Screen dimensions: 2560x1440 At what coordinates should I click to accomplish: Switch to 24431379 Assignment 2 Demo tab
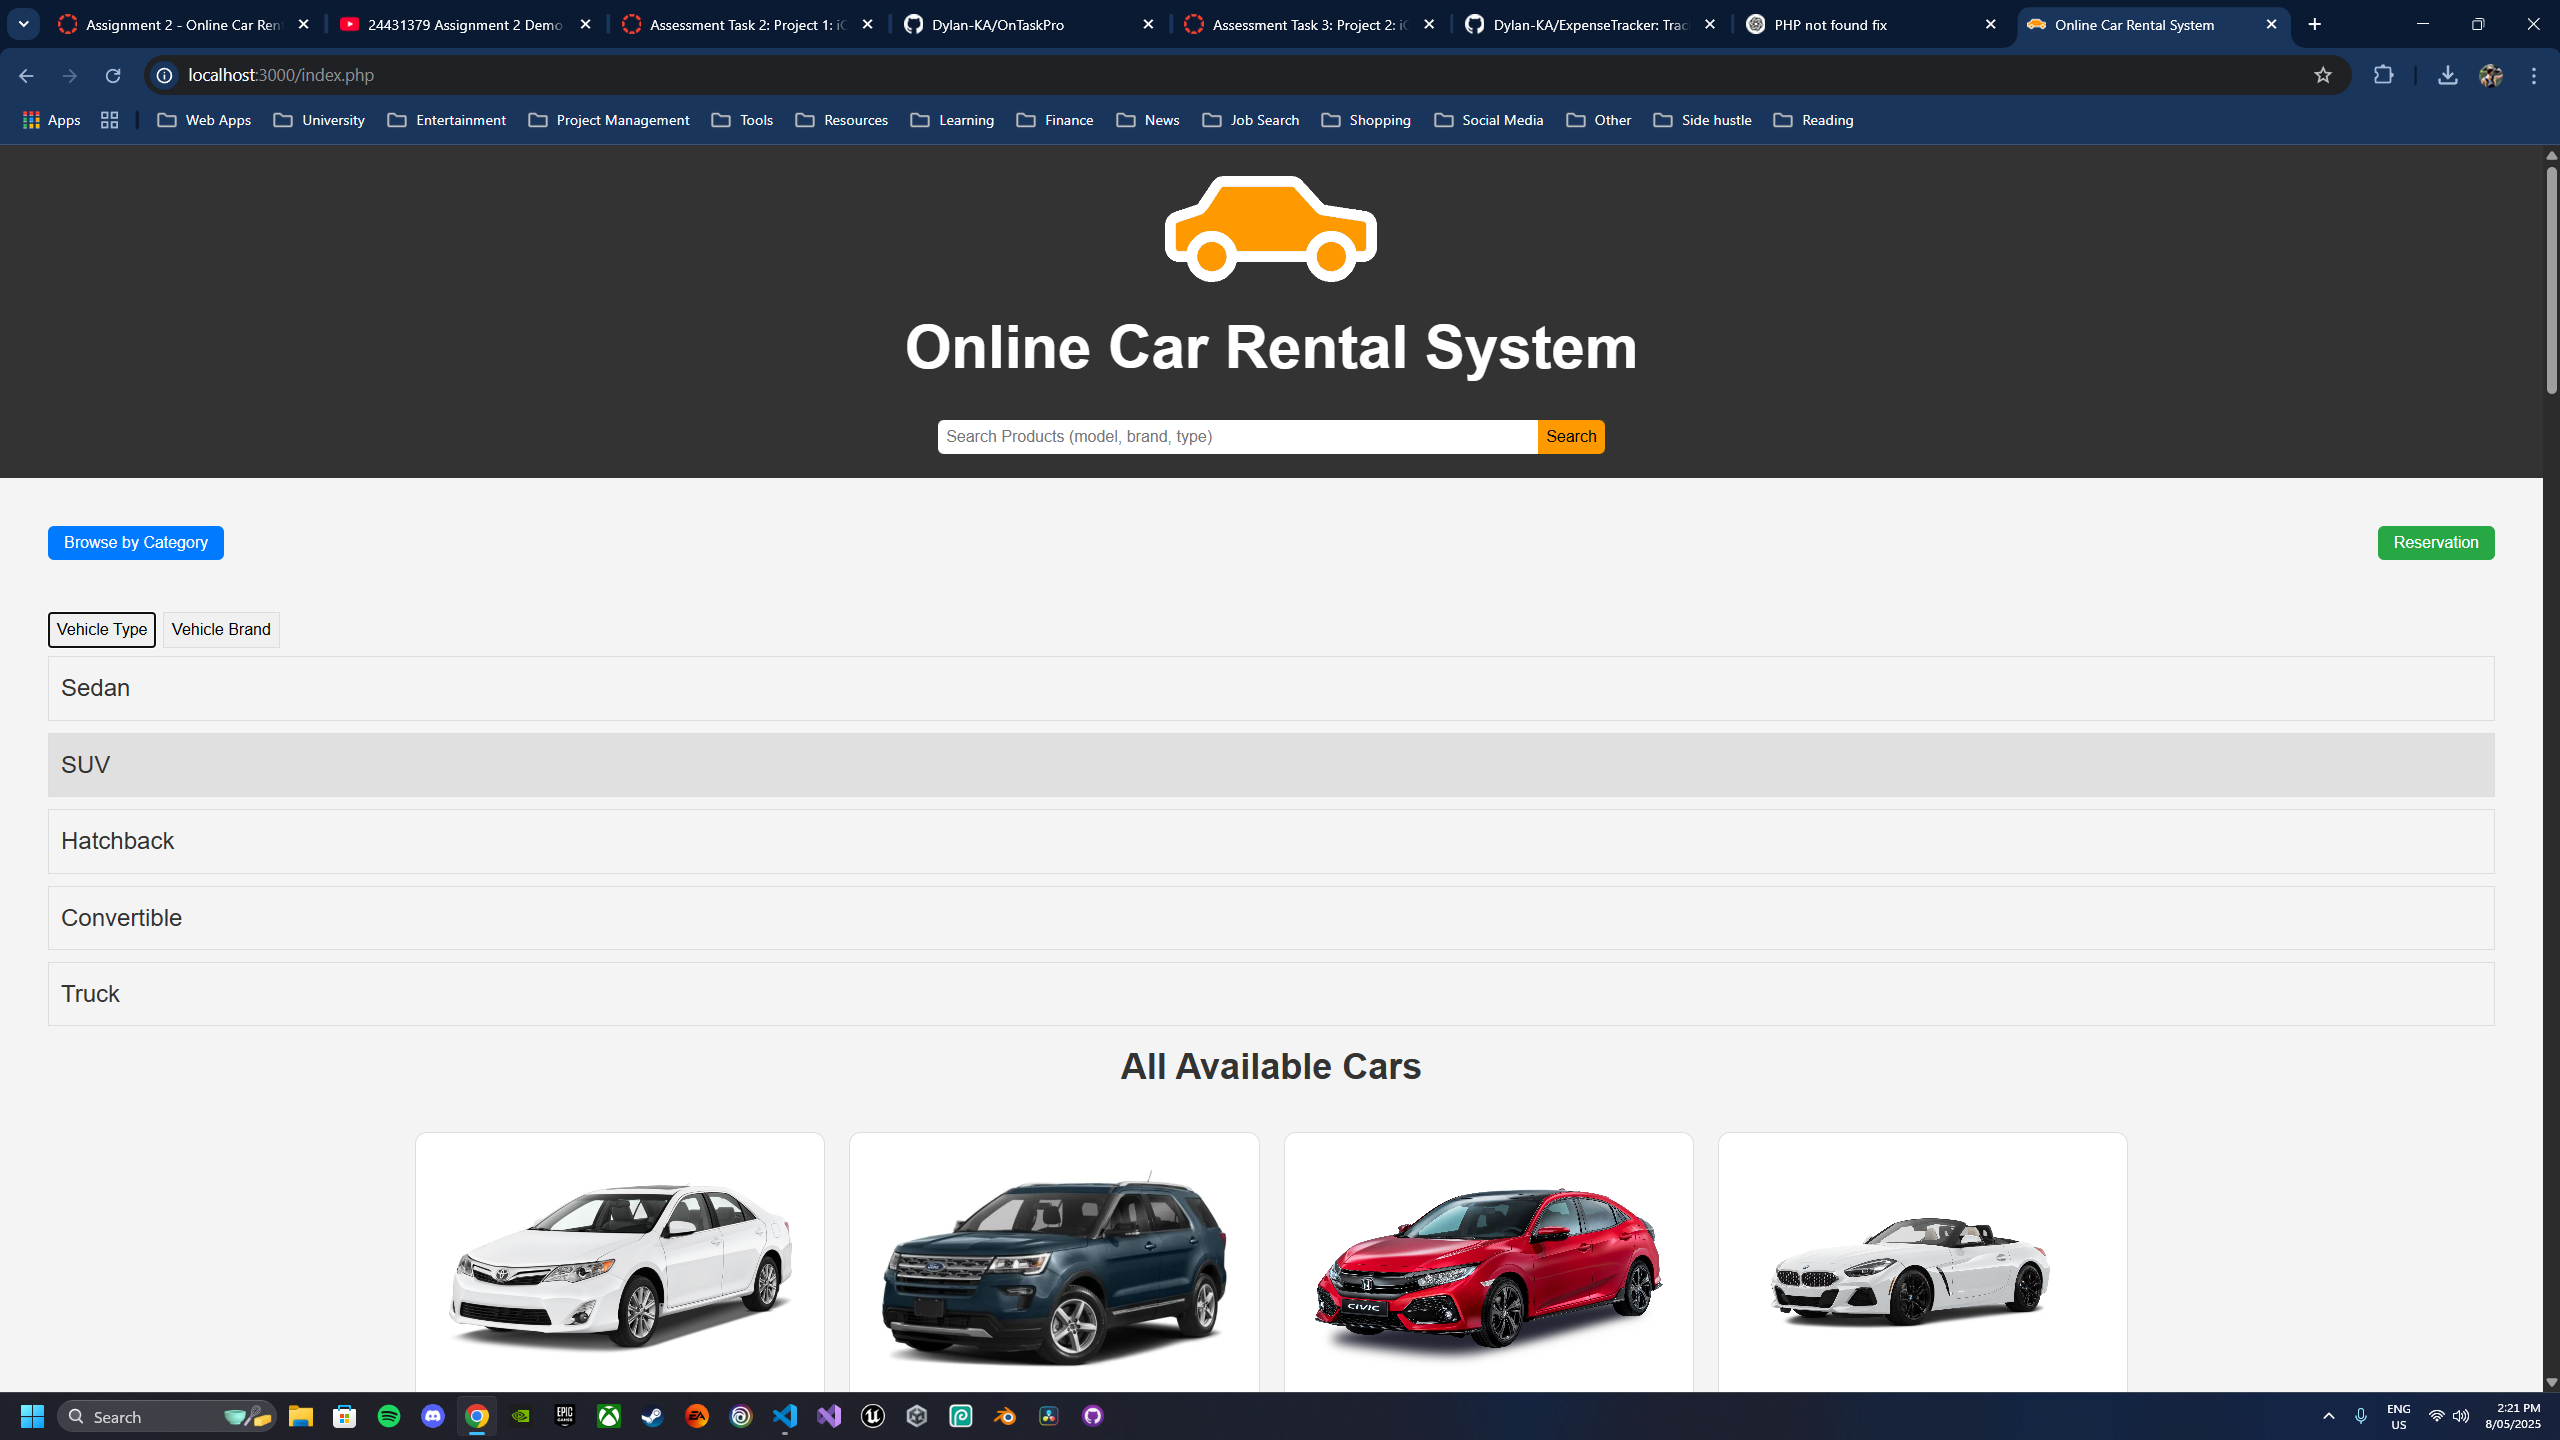[x=465, y=25]
